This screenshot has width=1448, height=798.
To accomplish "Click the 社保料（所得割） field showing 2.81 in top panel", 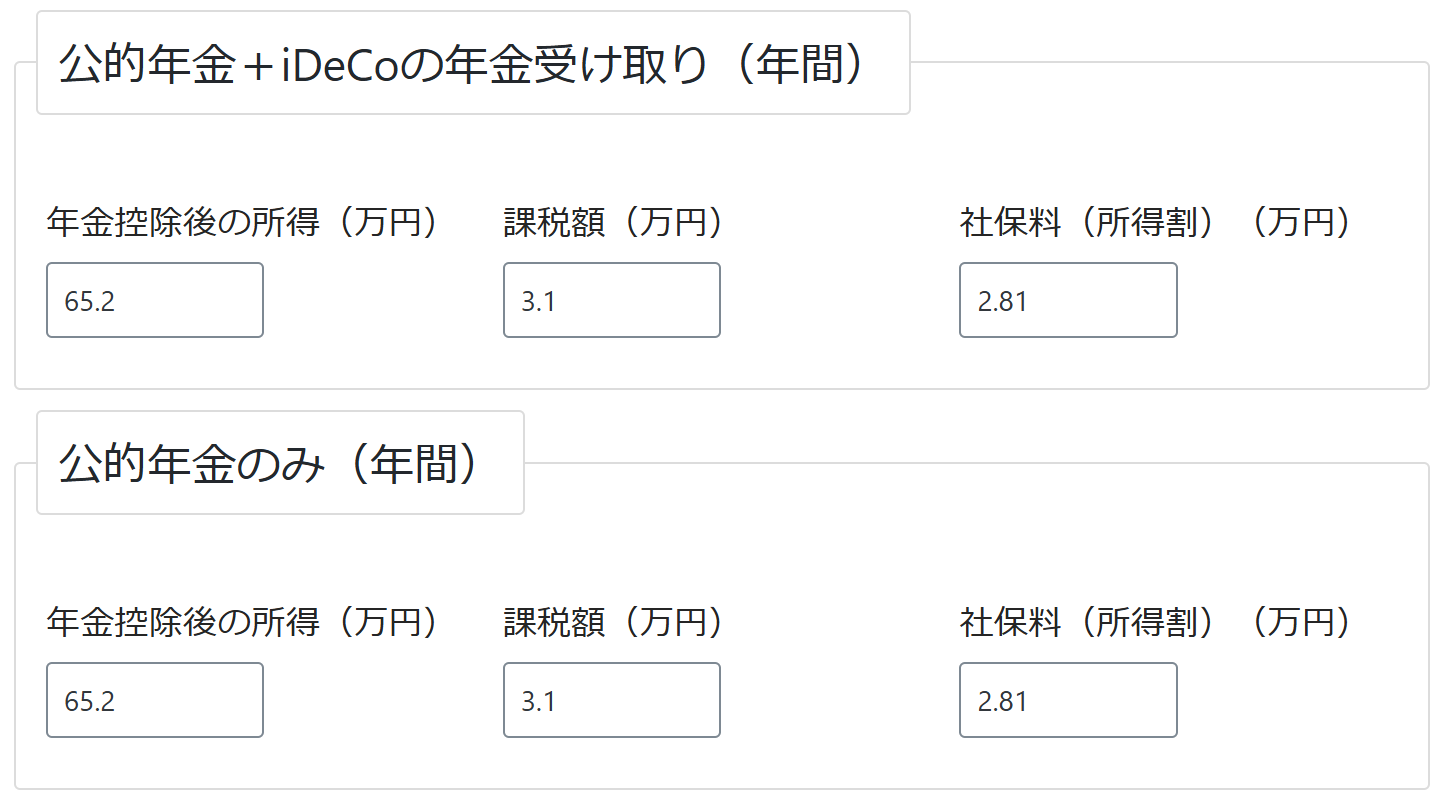I will 1068,300.
